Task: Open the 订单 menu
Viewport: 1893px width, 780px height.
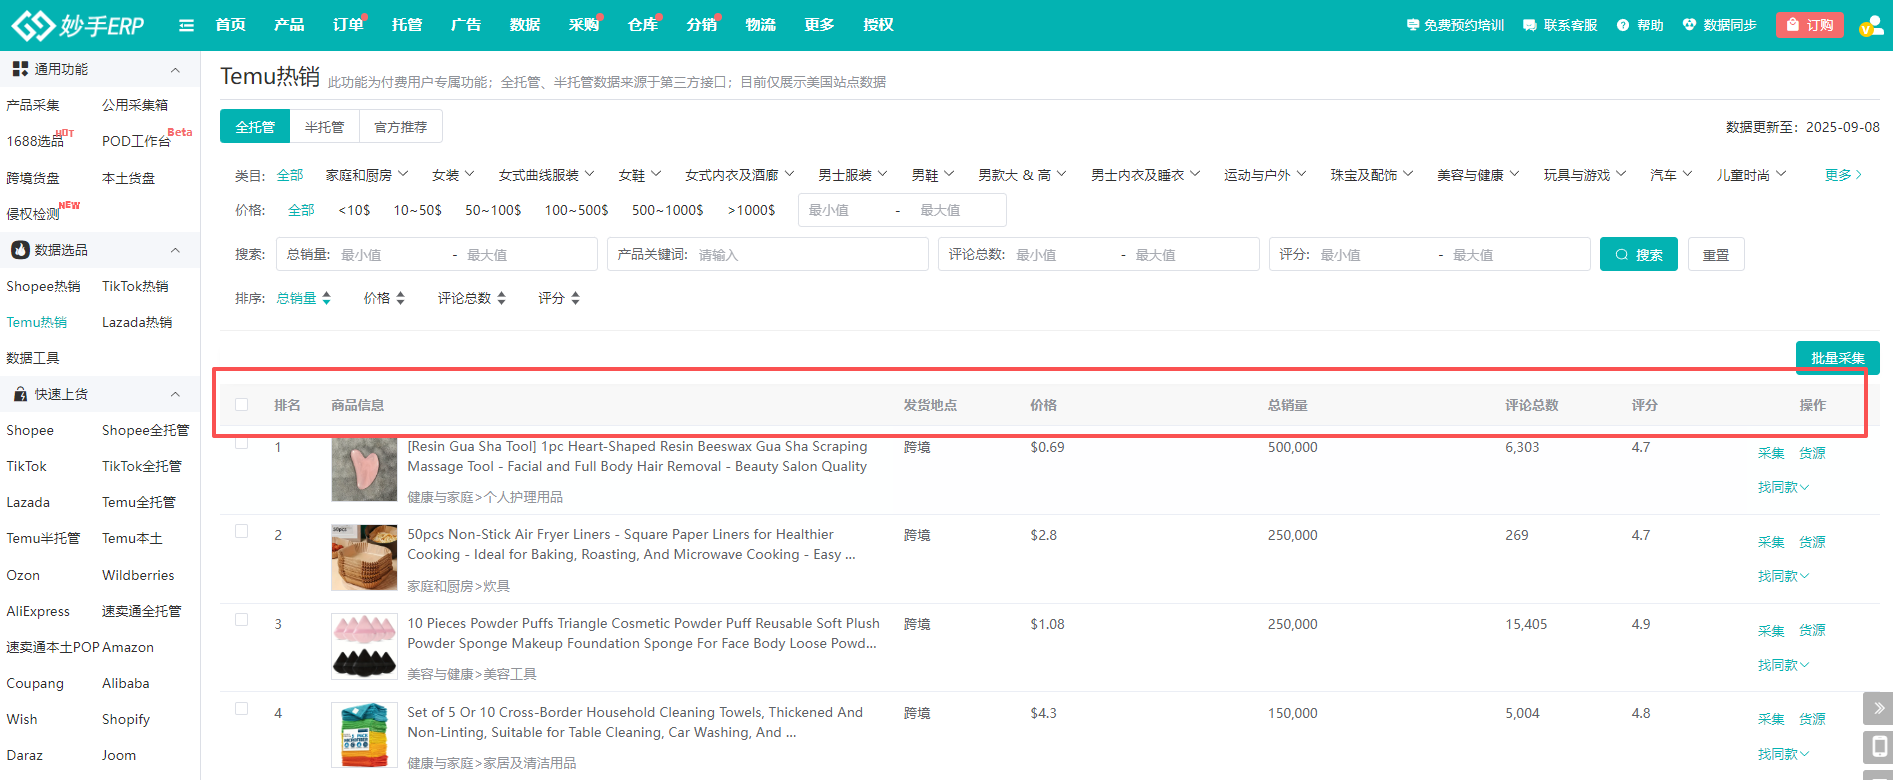Action: (348, 25)
